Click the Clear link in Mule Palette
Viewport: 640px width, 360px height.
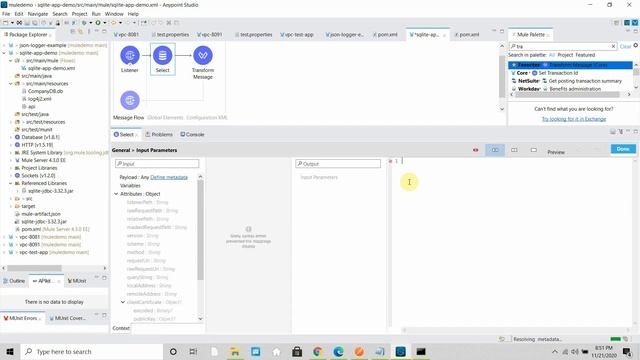click(625, 47)
